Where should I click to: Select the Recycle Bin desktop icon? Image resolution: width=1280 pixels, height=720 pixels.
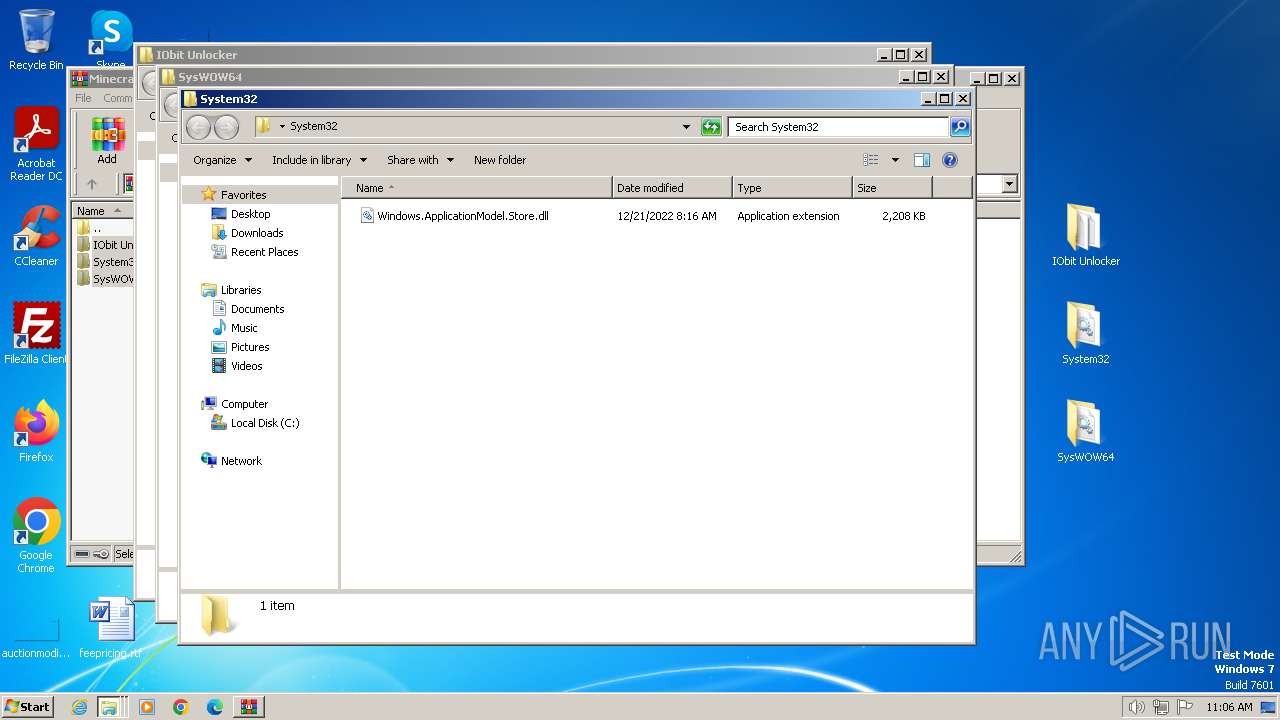[36, 40]
